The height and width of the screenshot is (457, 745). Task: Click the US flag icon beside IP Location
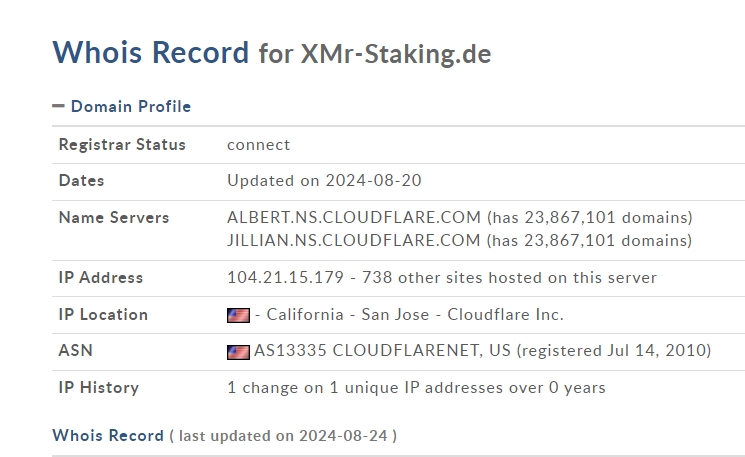[239, 315]
